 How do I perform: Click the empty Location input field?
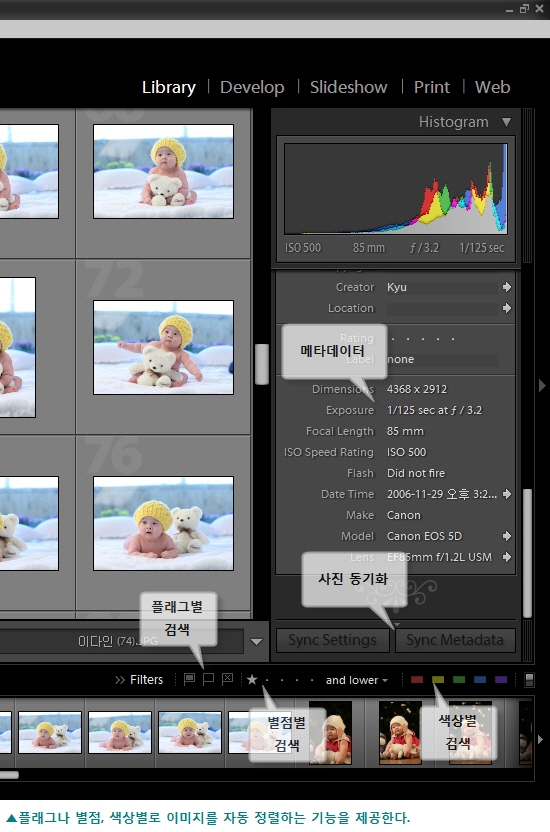tap(442, 308)
